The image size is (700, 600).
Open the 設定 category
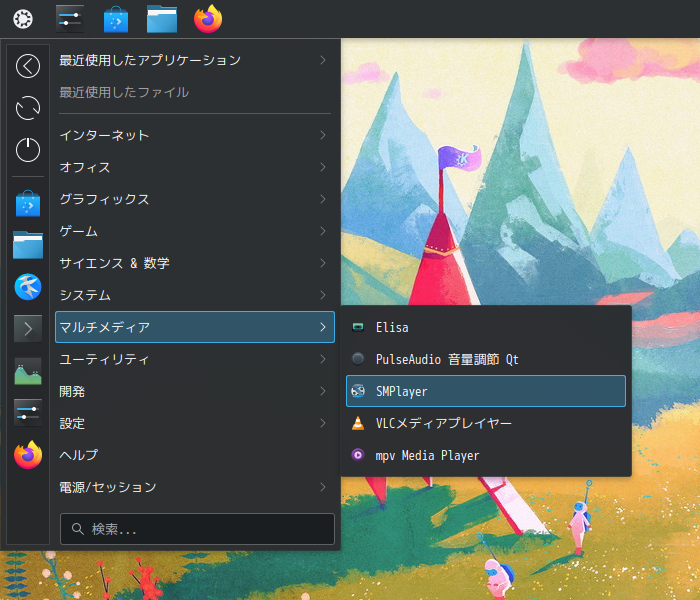tap(195, 423)
